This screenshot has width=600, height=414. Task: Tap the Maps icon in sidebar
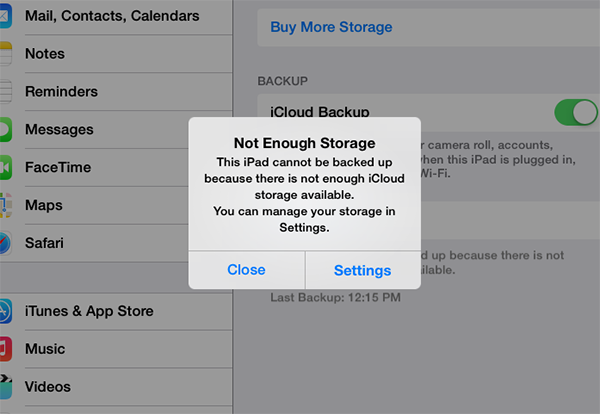click(x=5, y=206)
